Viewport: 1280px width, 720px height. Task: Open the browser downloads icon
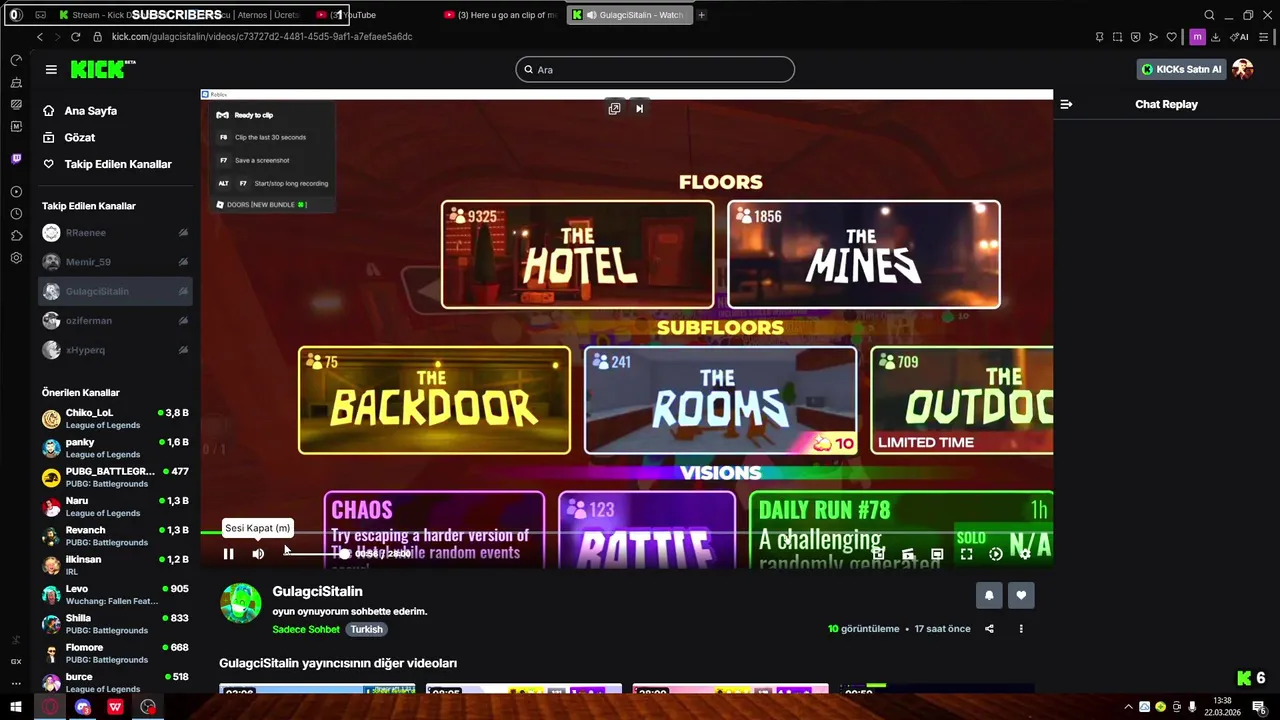click(x=1215, y=37)
